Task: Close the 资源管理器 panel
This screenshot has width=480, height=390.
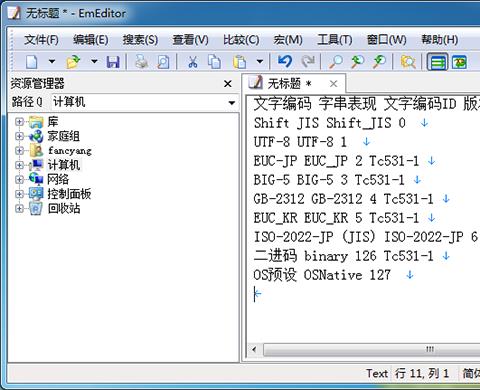Action: [228, 84]
